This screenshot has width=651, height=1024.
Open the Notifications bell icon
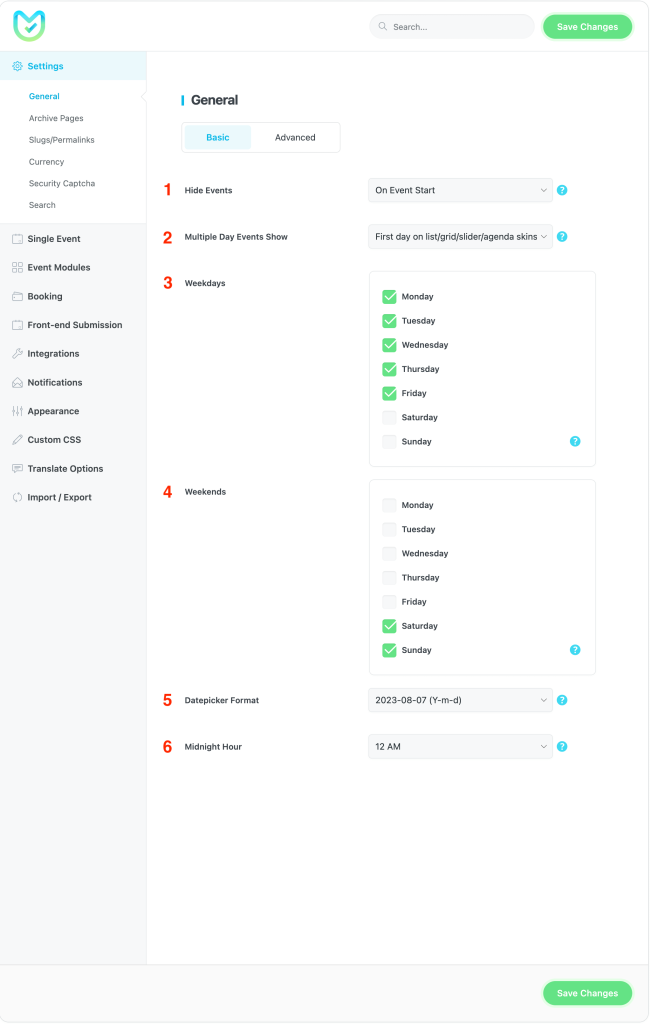18,382
